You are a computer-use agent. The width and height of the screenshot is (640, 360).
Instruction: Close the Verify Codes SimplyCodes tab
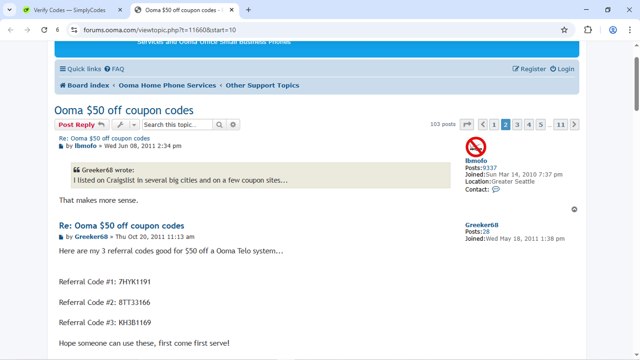pyautogui.click(x=120, y=10)
